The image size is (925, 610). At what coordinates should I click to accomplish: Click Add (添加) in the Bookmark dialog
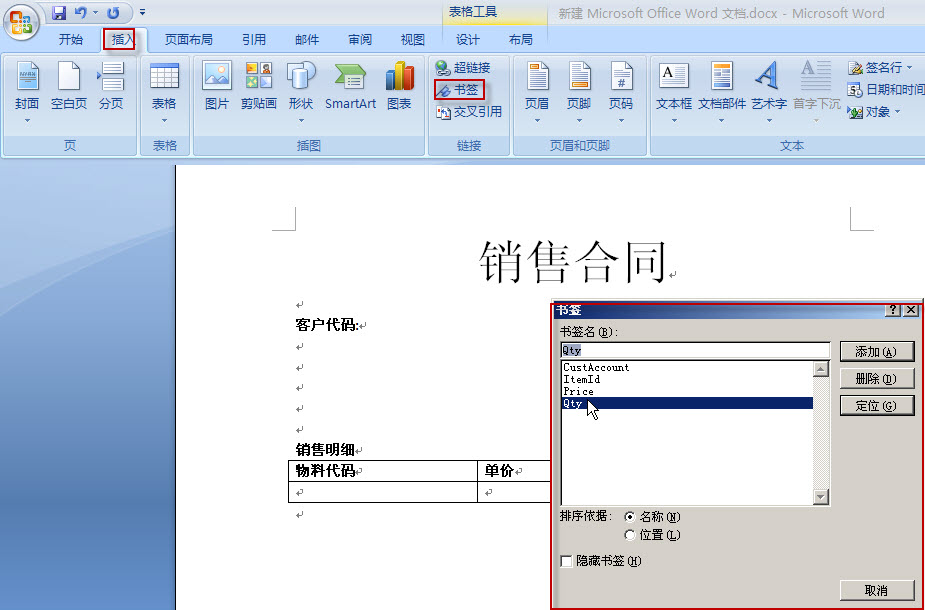[876, 352]
